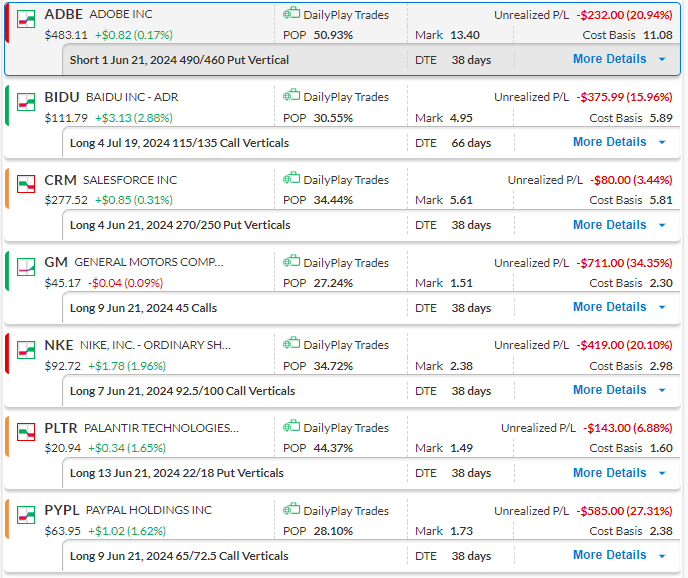
Task: Click the DailyPlay briefcase icon in PLTR row
Action: click(291, 427)
